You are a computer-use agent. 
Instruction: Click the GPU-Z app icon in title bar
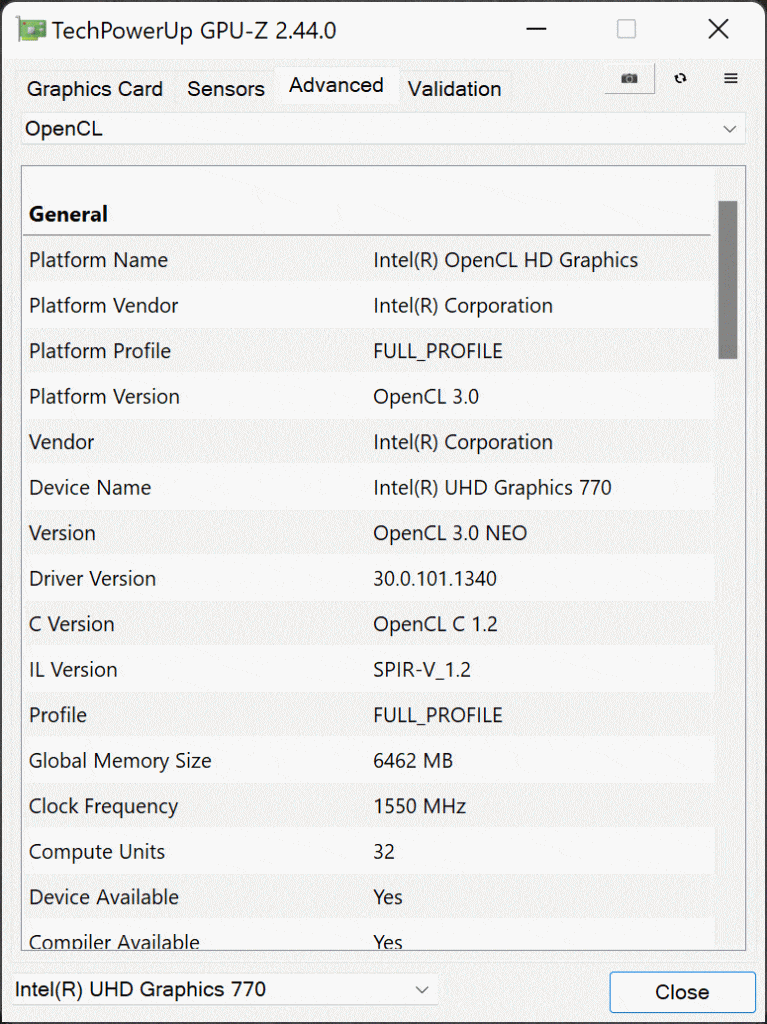tap(31, 30)
